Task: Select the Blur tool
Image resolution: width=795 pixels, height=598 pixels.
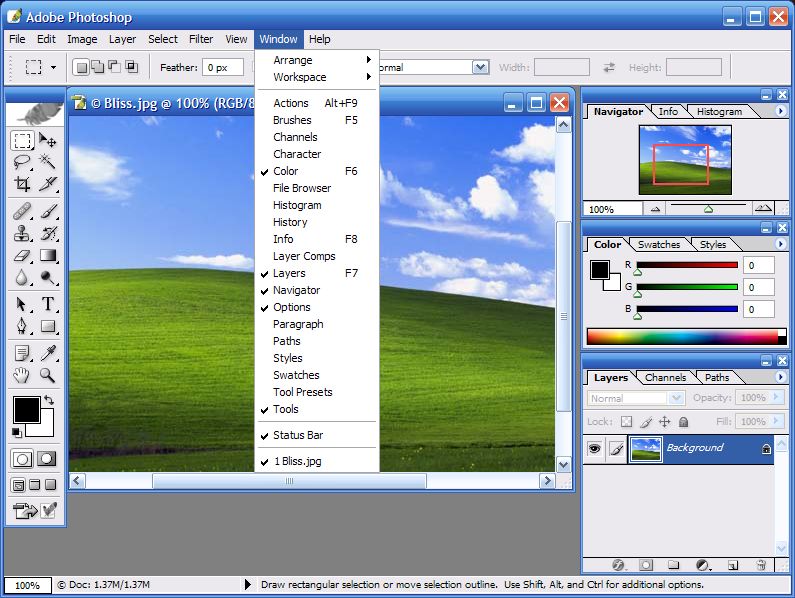Action: (22, 277)
